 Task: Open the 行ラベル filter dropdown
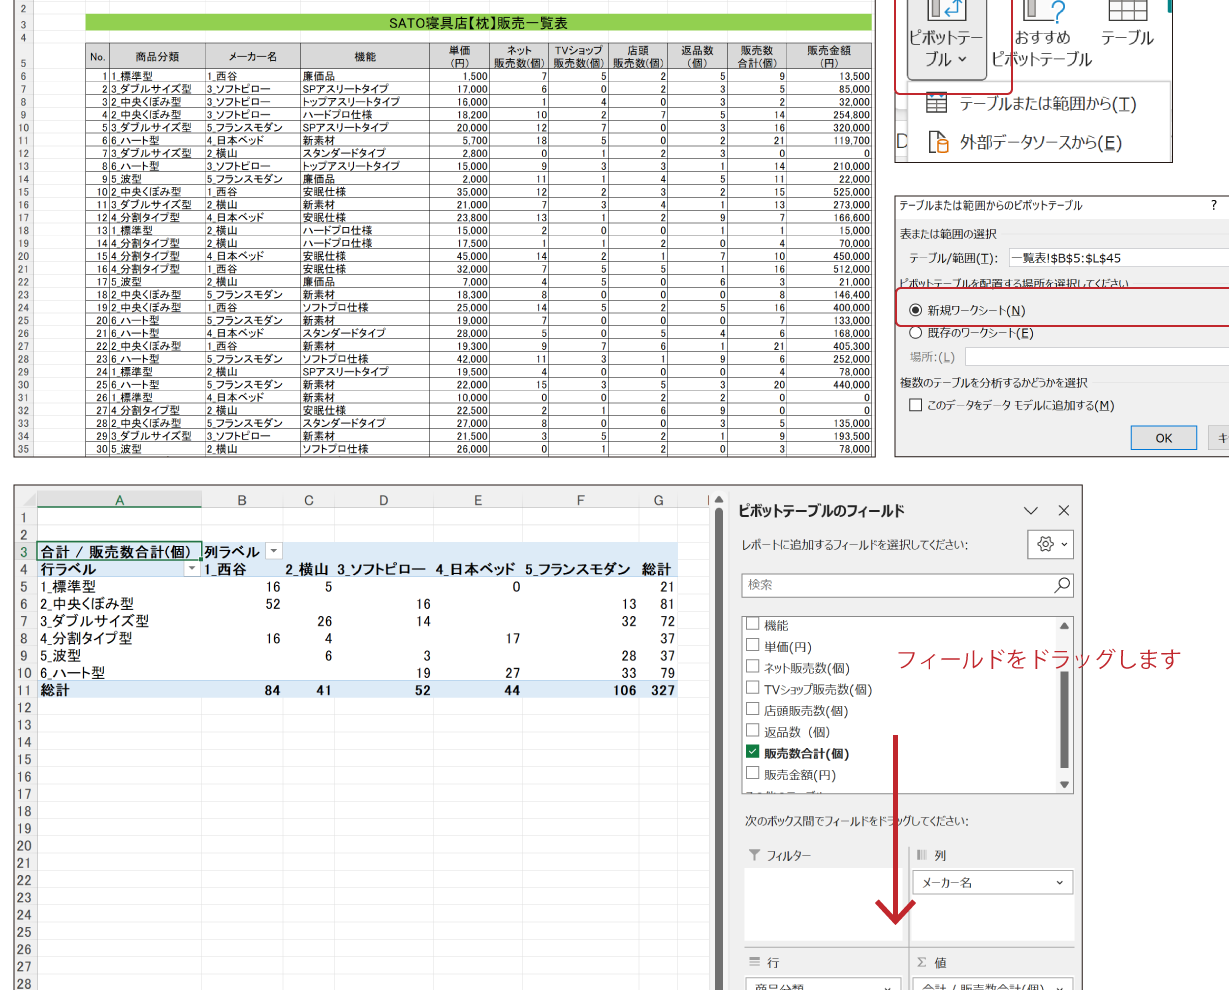(191, 569)
